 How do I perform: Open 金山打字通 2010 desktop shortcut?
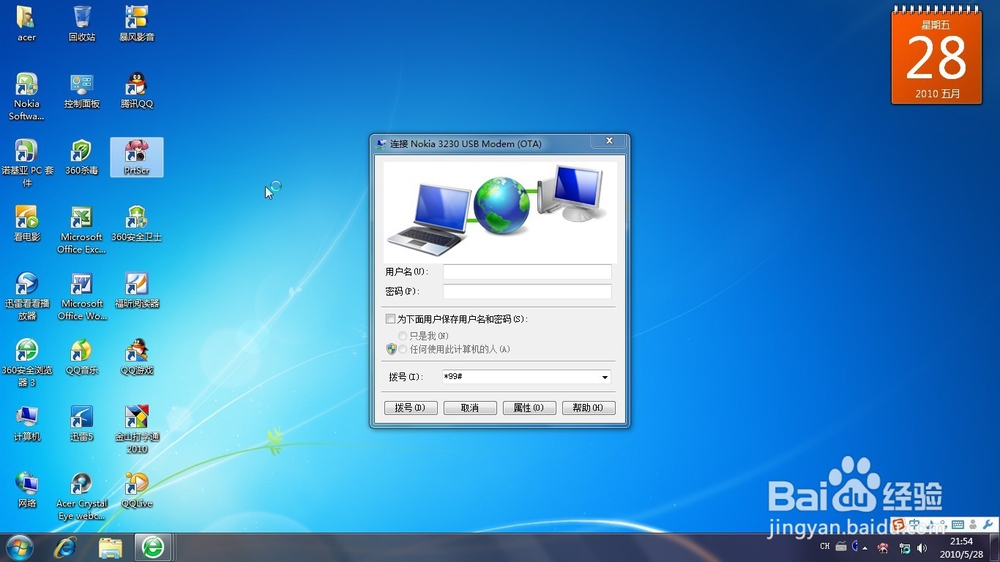click(136, 429)
